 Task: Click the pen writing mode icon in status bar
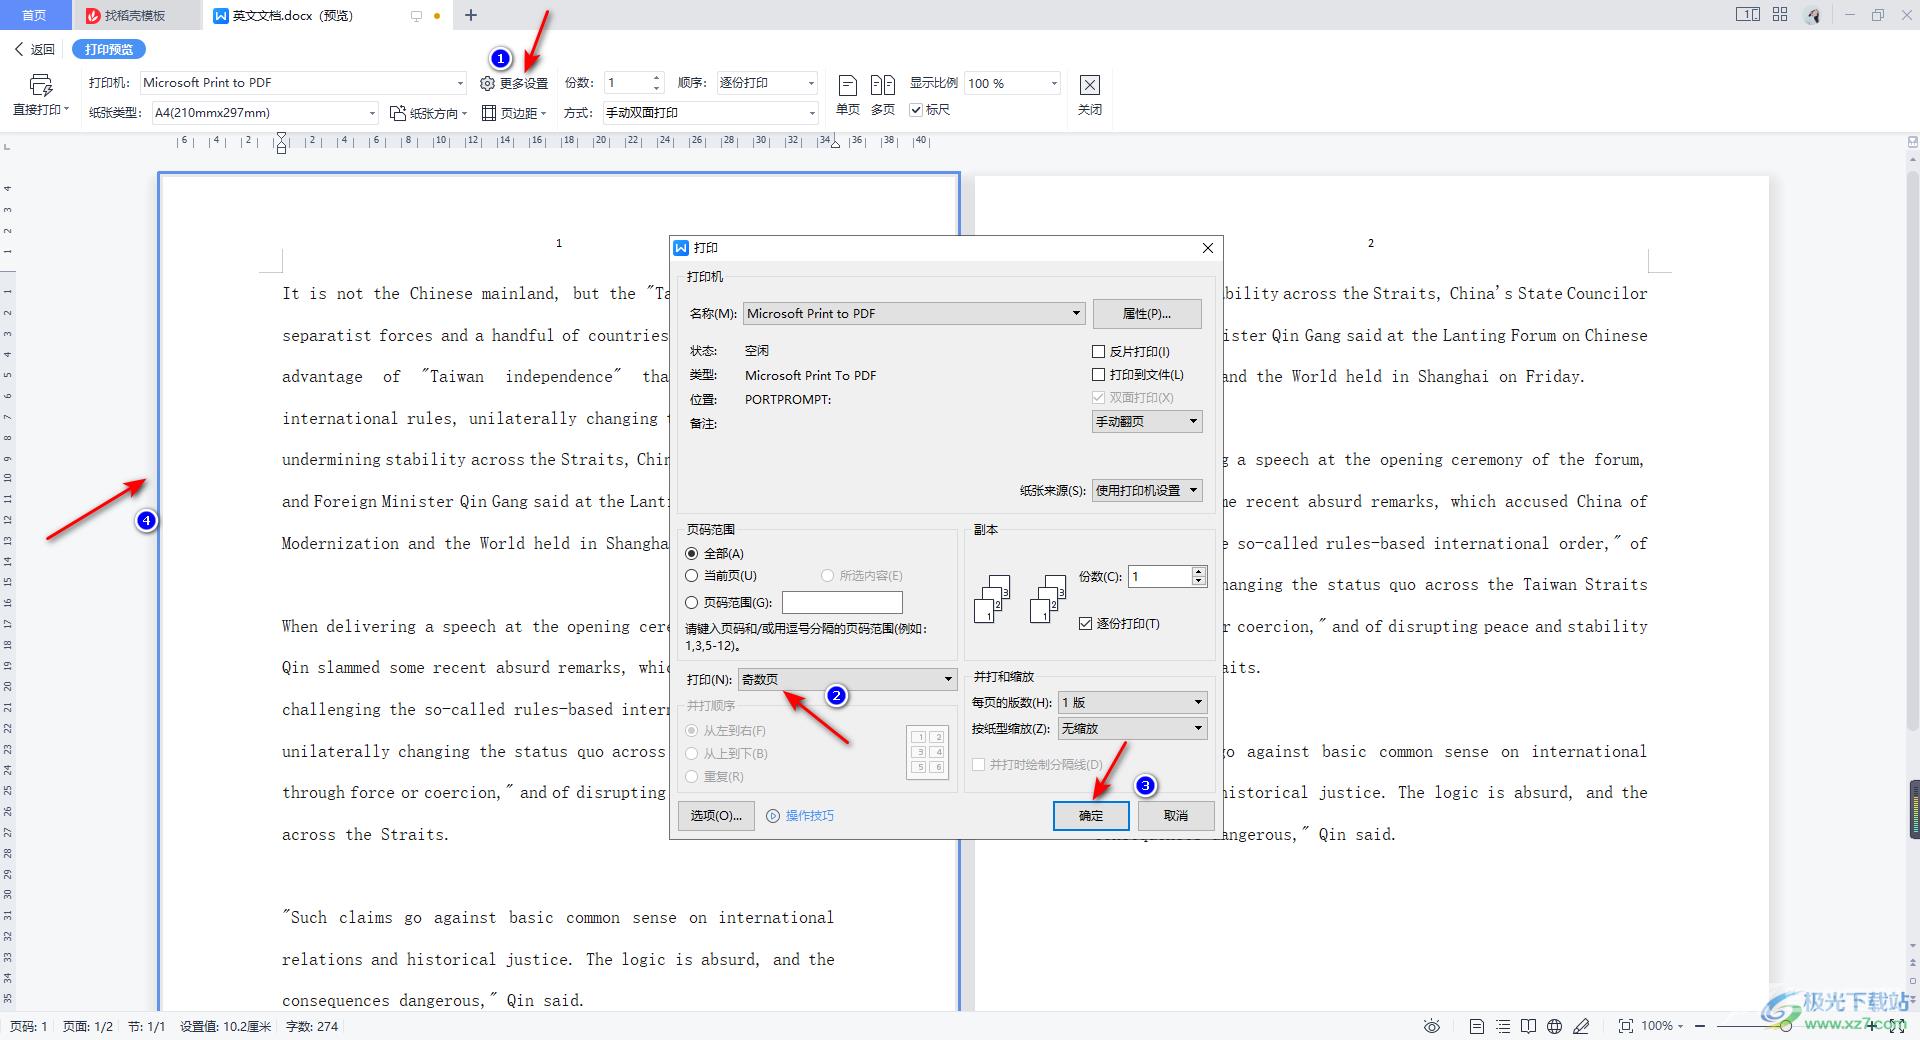tap(1581, 1026)
